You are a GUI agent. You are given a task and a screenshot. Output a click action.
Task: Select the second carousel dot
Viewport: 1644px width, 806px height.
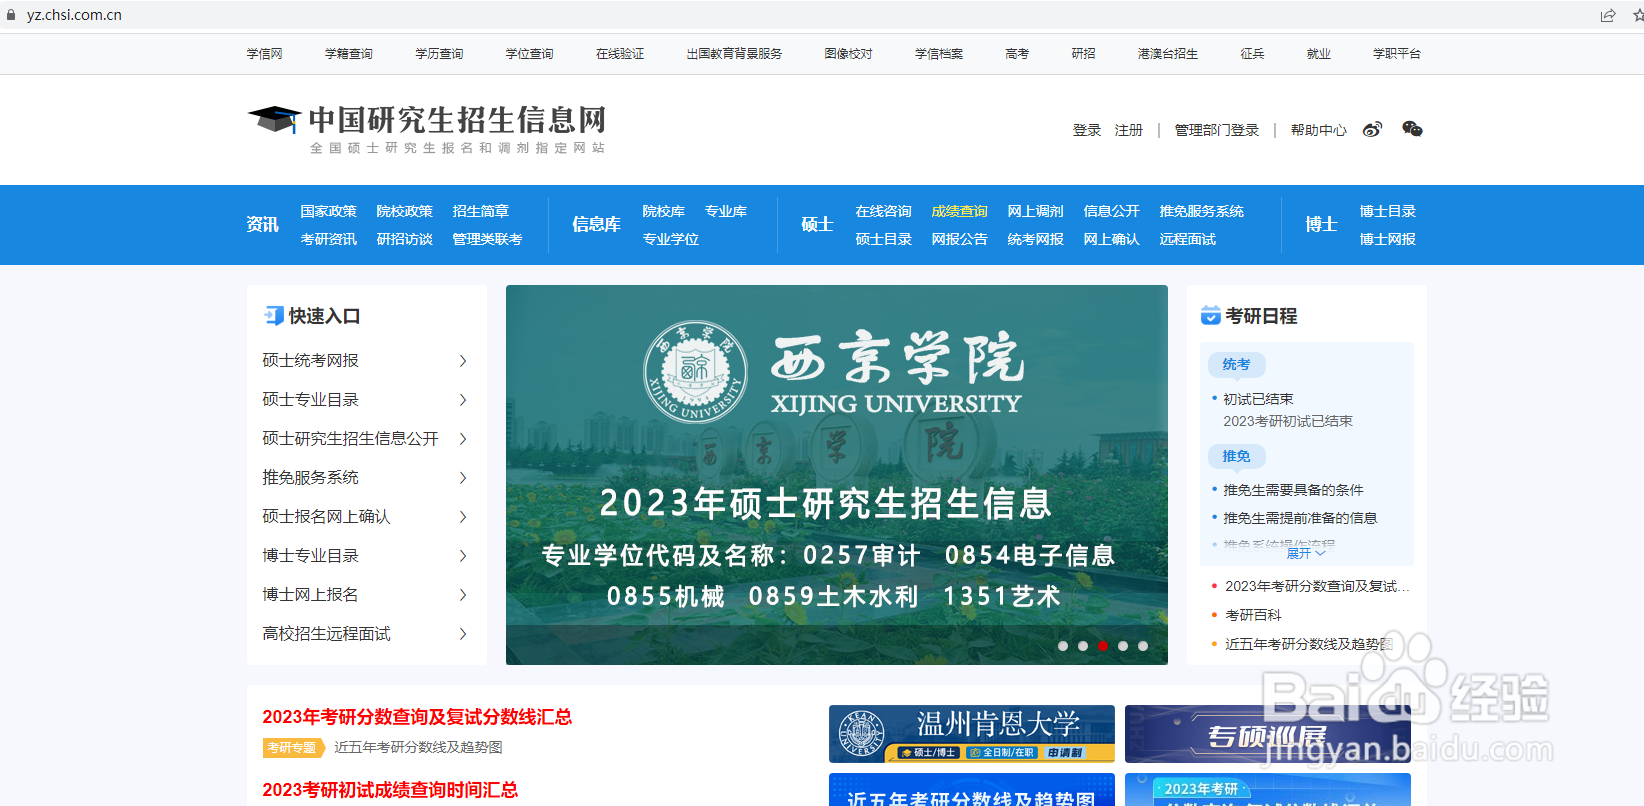pyautogui.click(x=1083, y=646)
